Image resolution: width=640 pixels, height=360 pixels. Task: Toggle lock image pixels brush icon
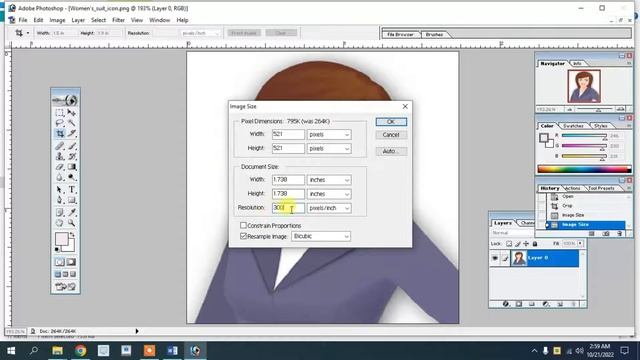pos(518,244)
